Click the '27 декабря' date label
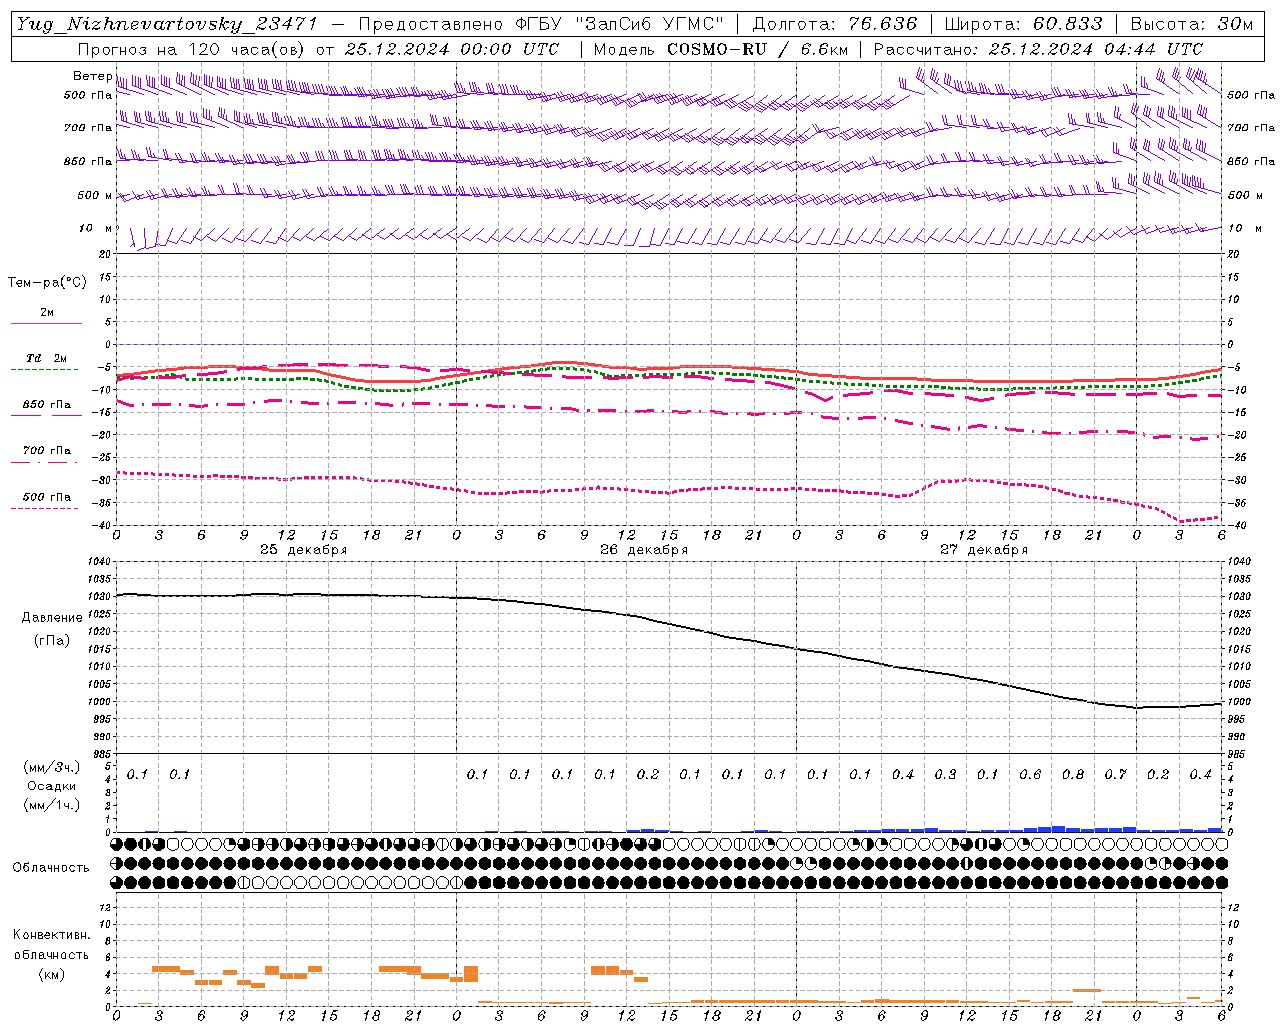Viewport: 1280px width, 1024px height. click(x=984, y=550)
